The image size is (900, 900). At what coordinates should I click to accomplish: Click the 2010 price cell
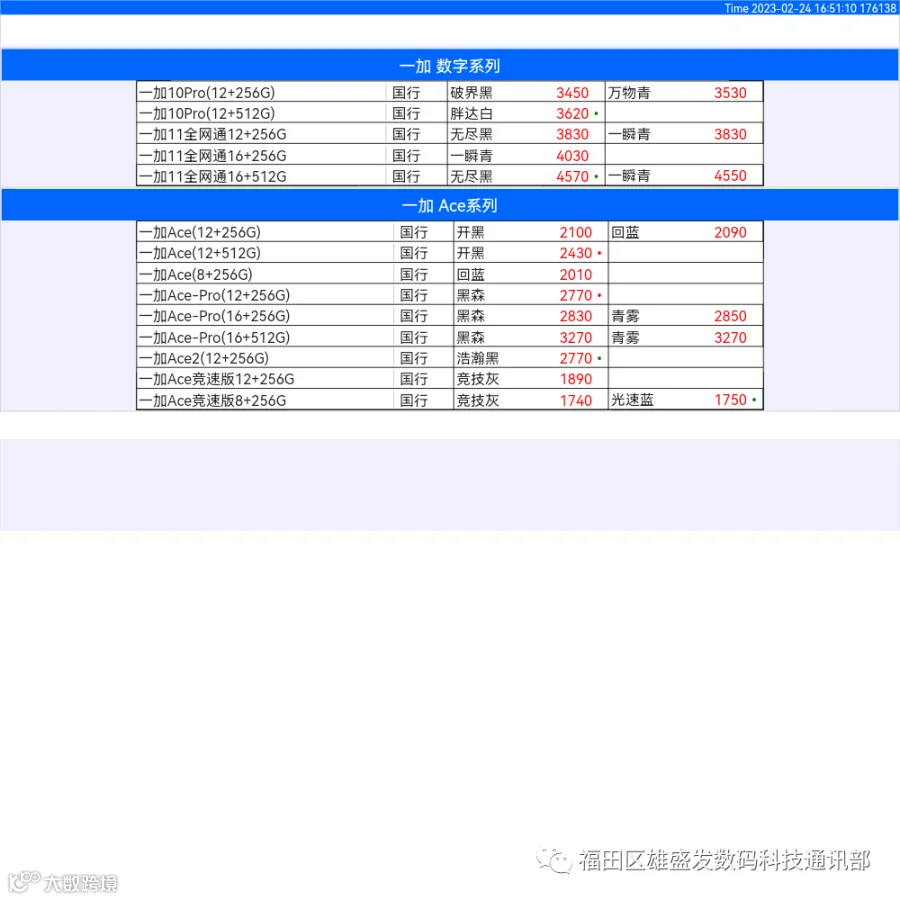(x=576, y=274)
